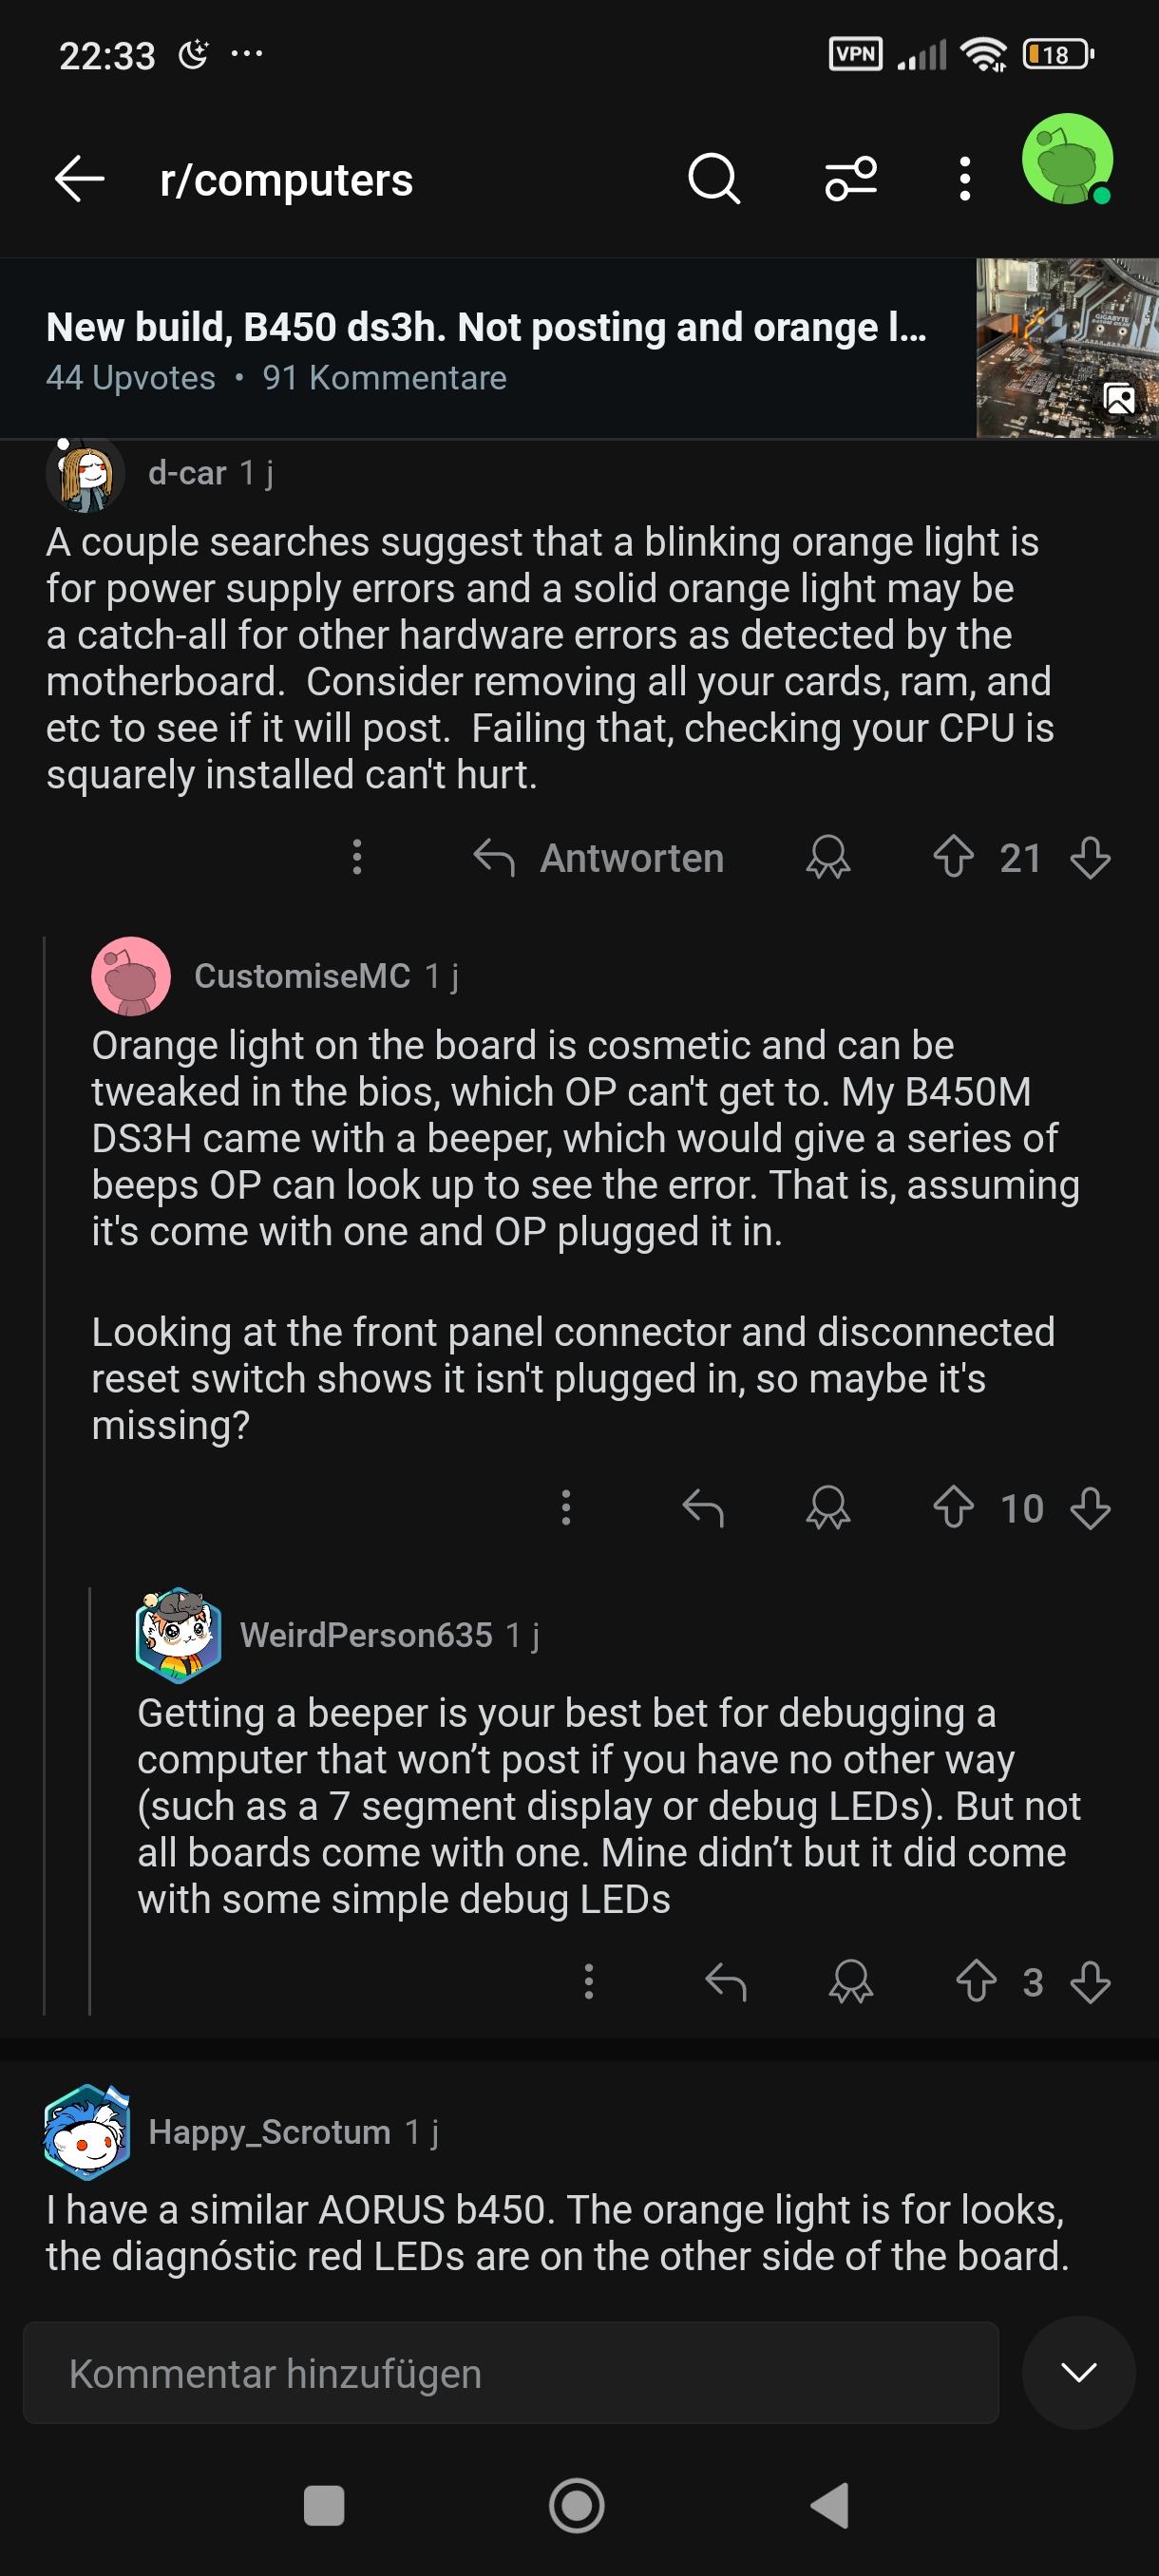The height and width of the screenshot is (2576, 1159).
Task: Open the search icon in header
Action: pos(714,180)
